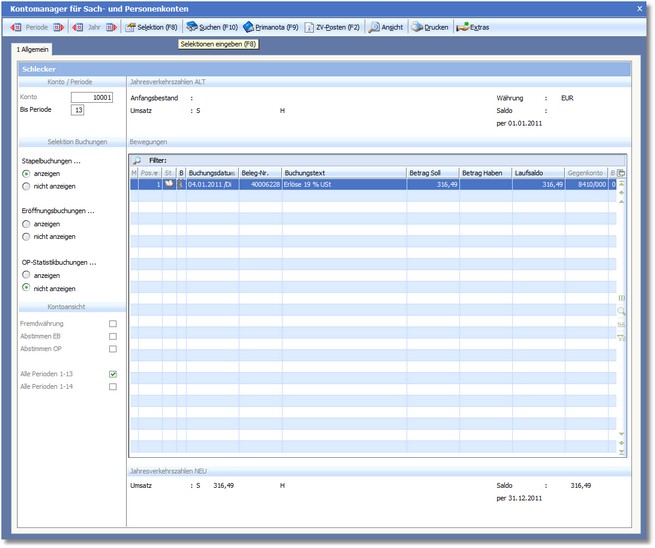Click the Konto number input field
Viewport: 655px width, 548px height.
91,97
